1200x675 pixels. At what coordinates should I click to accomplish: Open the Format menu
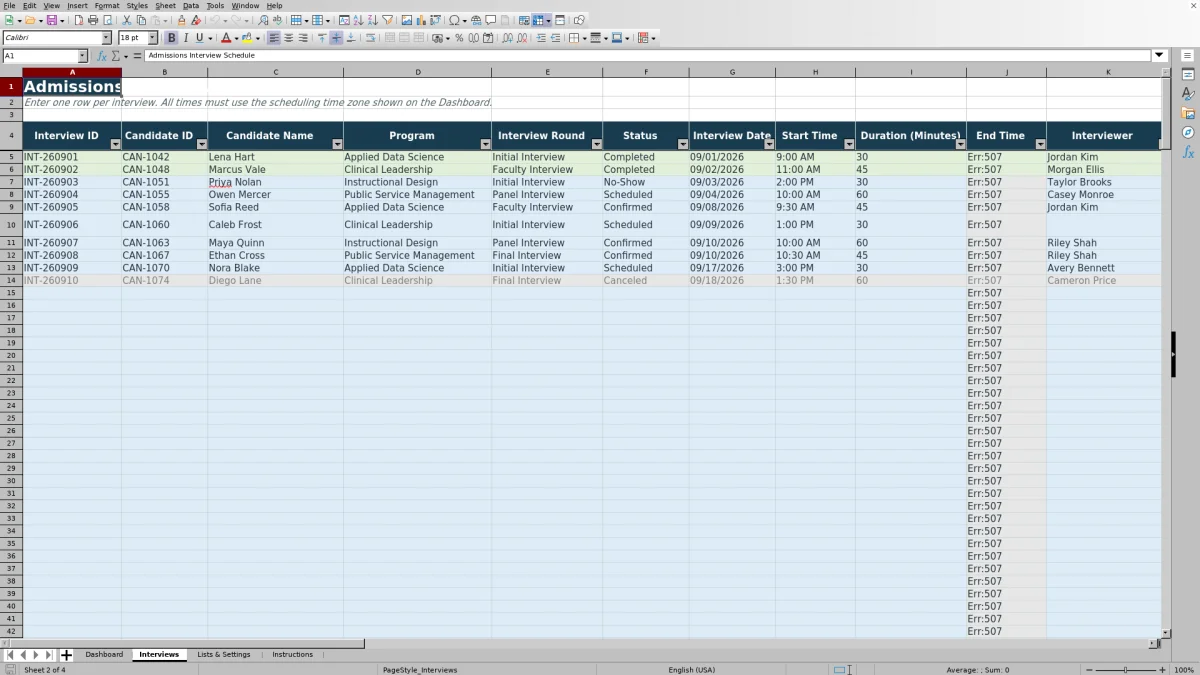point(107,6)
